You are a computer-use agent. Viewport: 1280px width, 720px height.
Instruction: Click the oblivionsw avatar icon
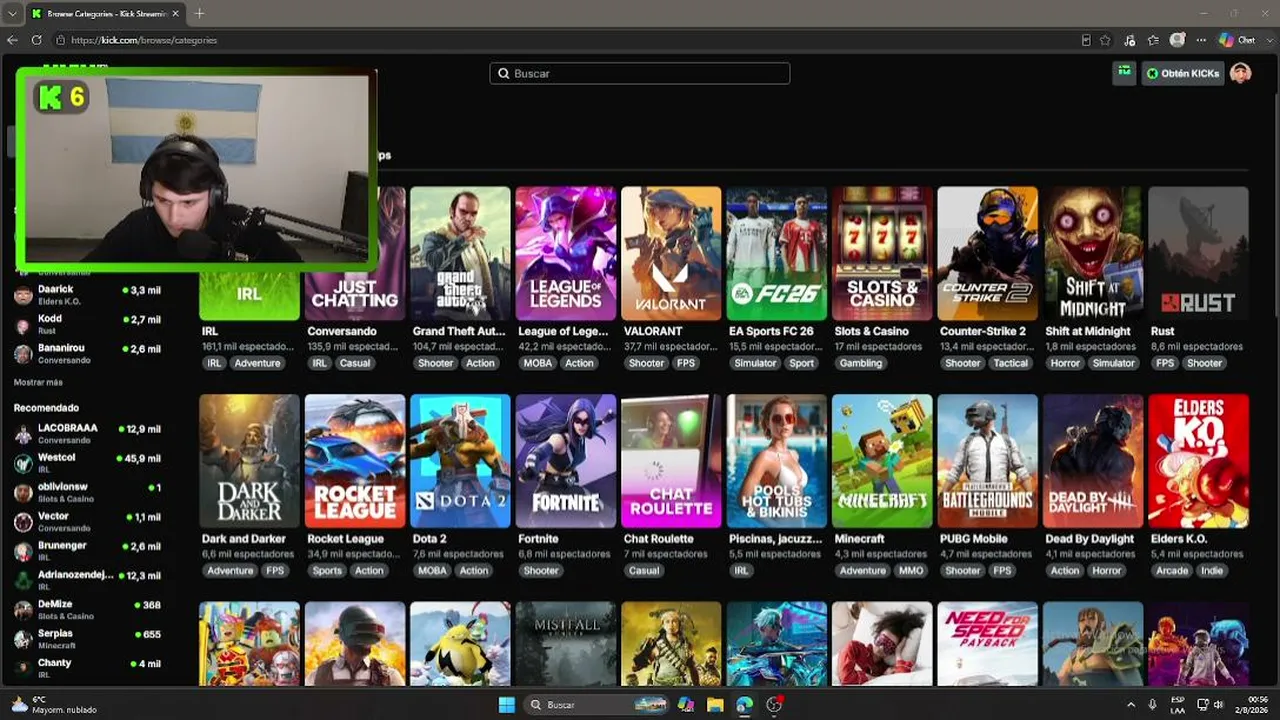tap(23, 492)
